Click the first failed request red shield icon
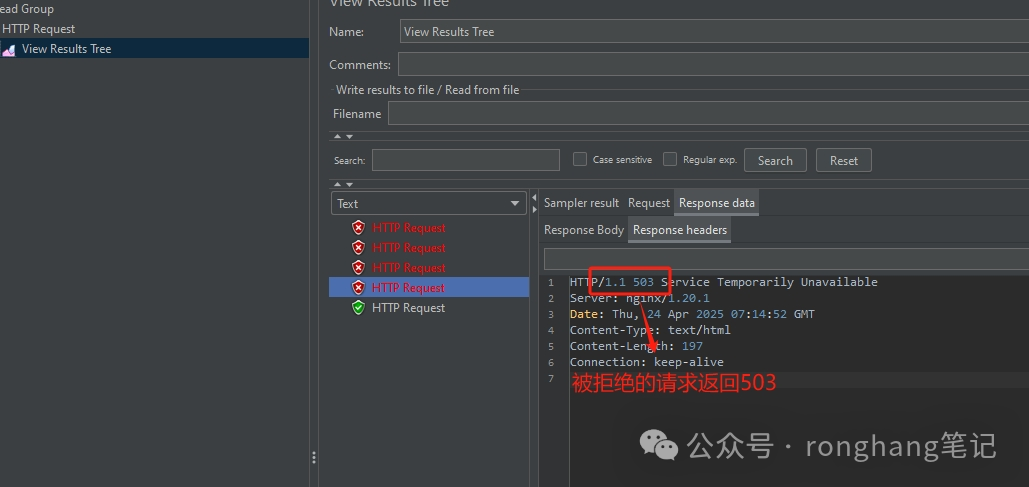Viewport: 1029px width, 487px height. pyautogui.click(x=358, y=228)
